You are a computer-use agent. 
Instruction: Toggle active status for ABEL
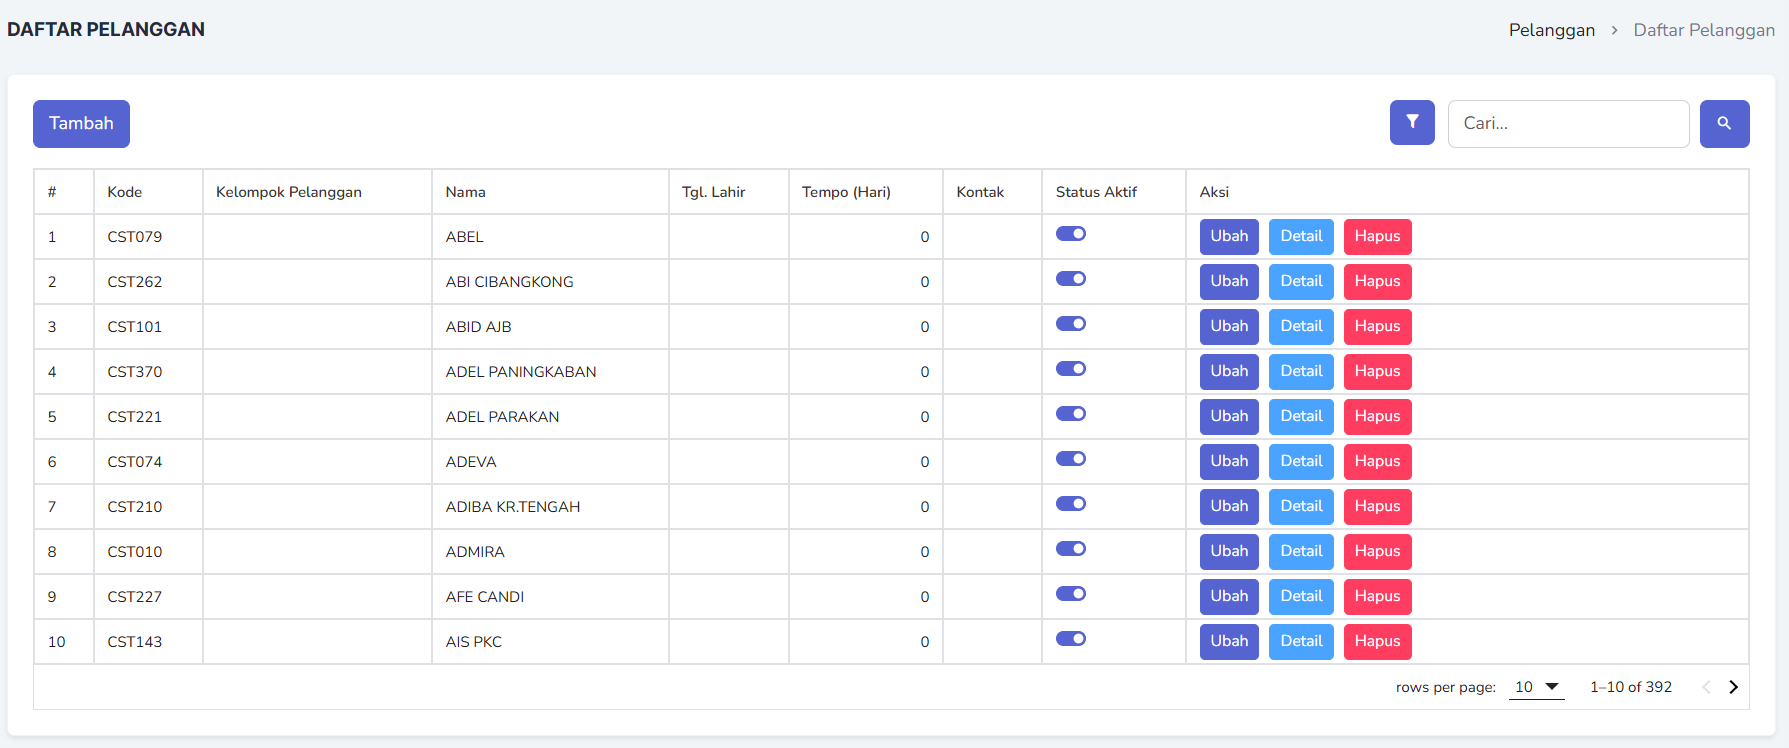coord(1070,234)
